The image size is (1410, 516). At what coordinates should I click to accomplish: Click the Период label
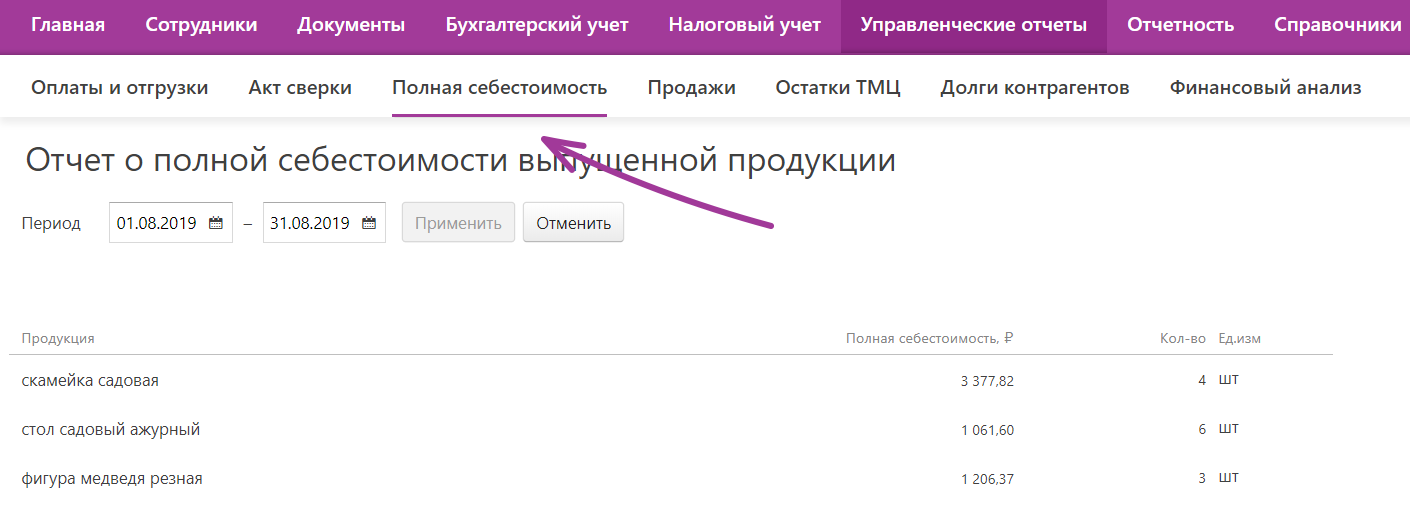point(51,223)
